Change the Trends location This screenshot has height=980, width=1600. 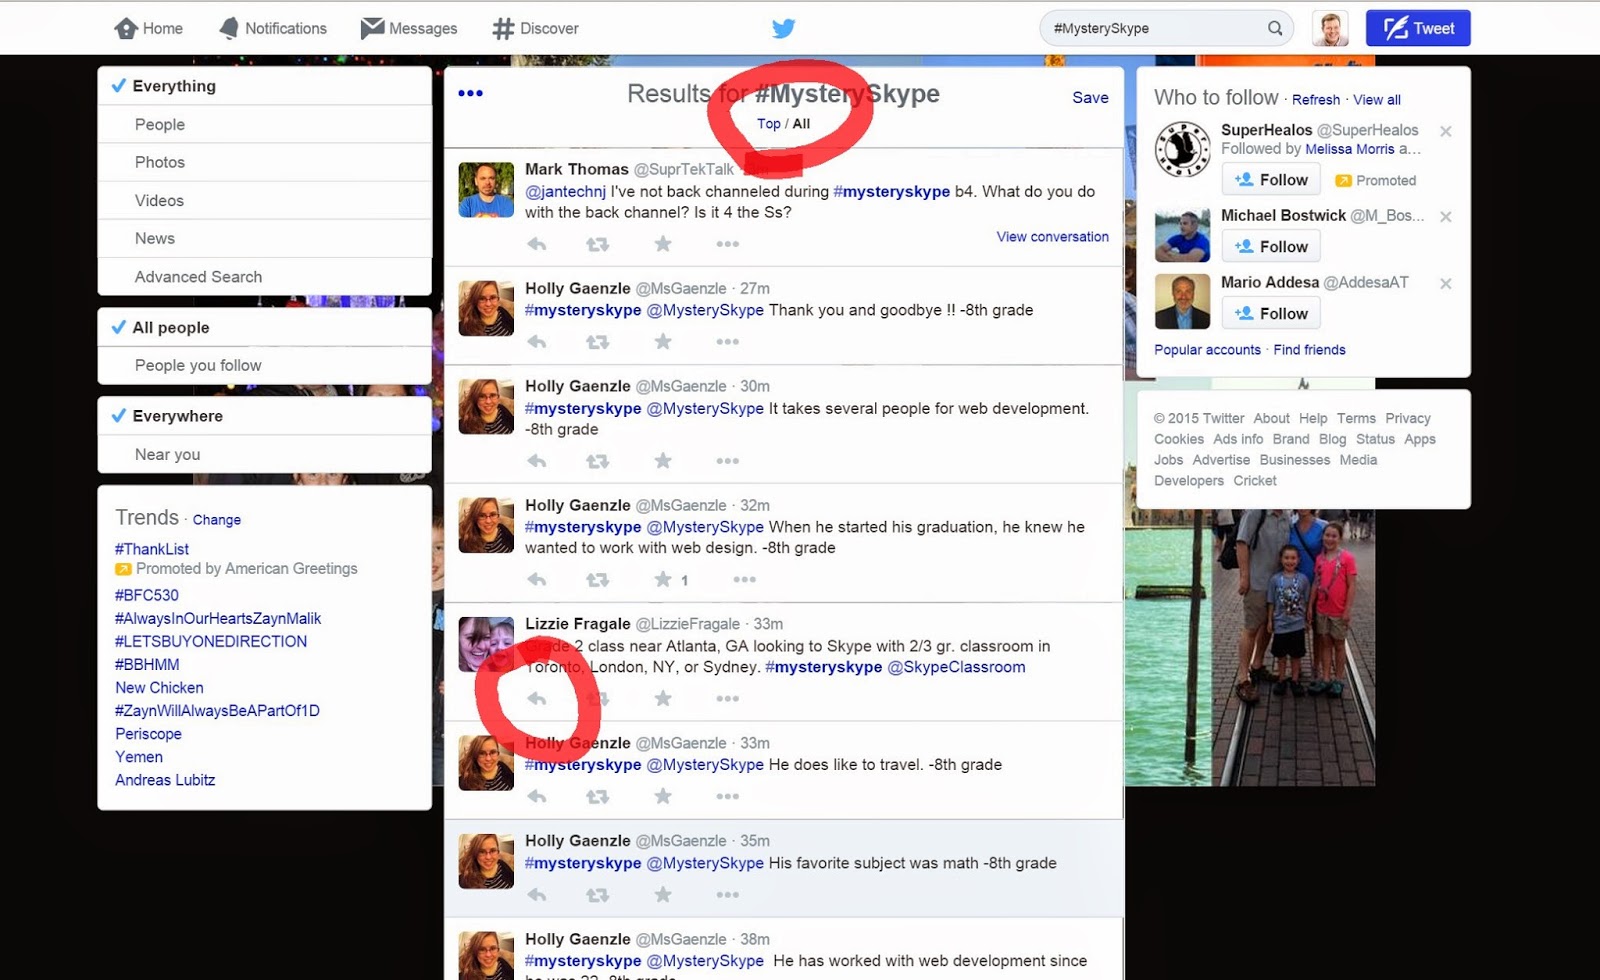tap(217, 520)
